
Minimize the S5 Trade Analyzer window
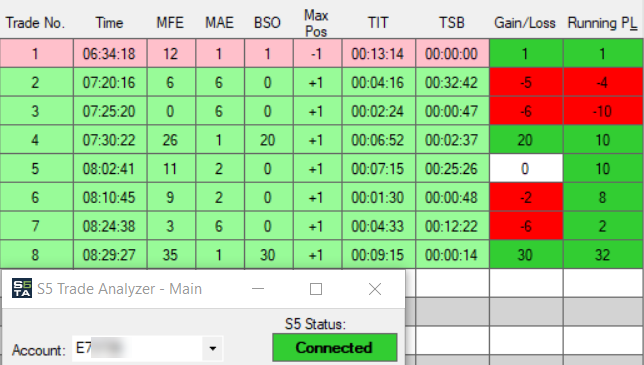click(258, 289)
